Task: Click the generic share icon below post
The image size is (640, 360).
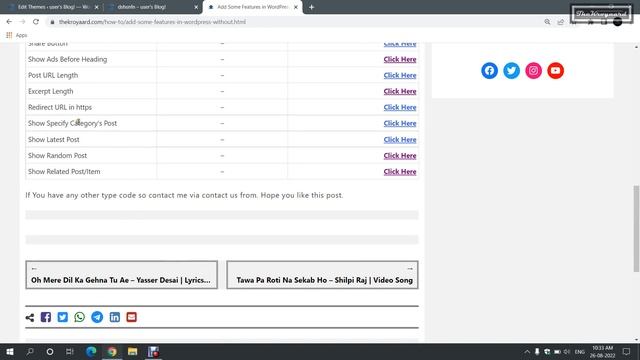Action: tap(30, 317)
